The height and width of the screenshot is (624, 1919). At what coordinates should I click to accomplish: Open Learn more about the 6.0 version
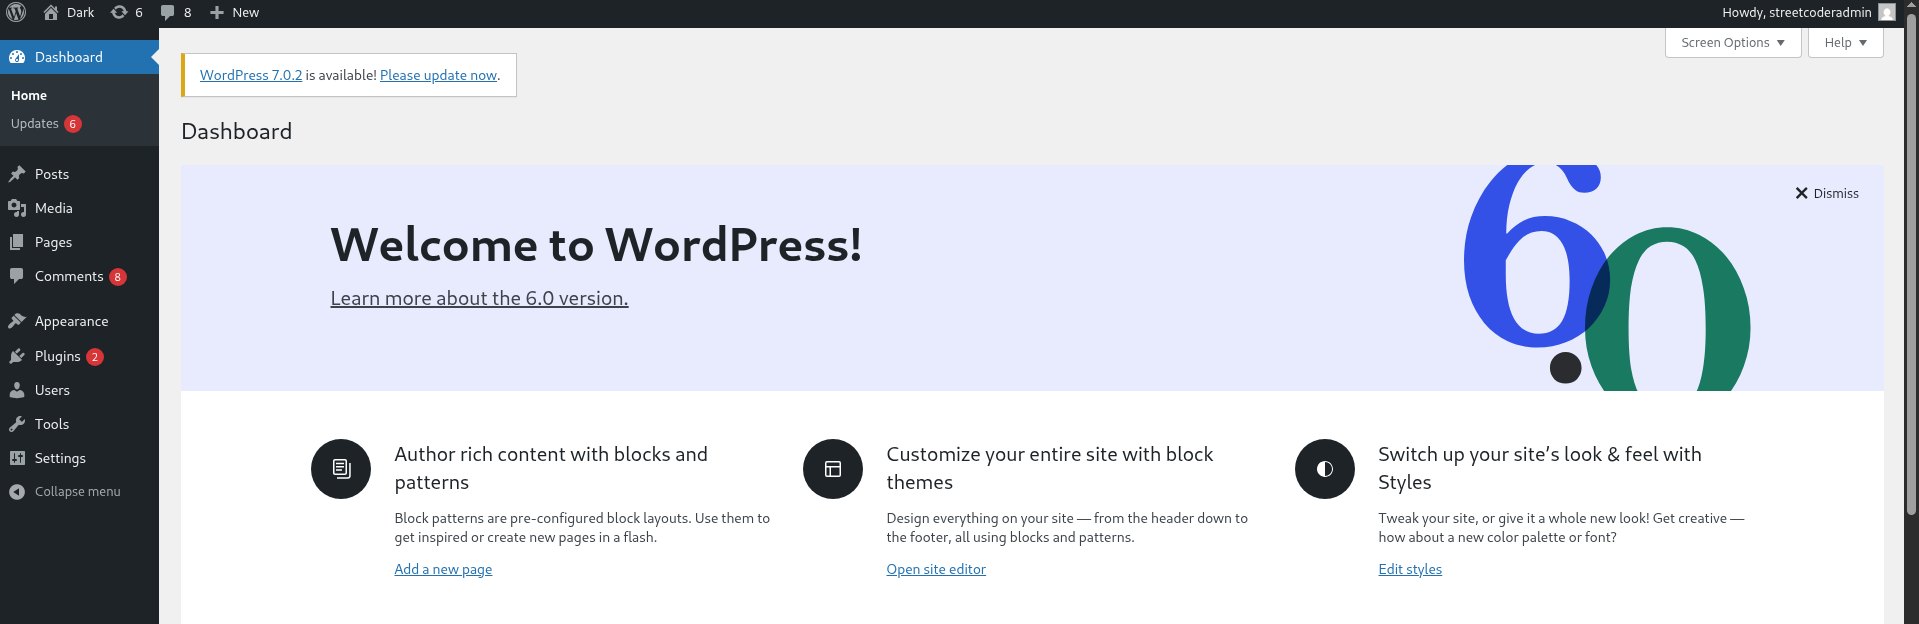click(x=479, y=298)
